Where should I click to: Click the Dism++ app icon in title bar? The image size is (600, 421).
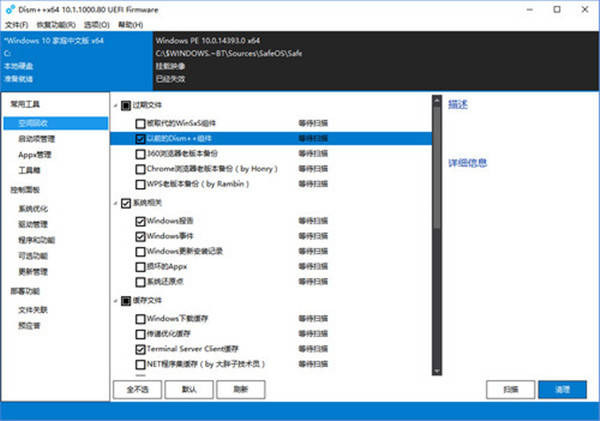pos(8,7)
